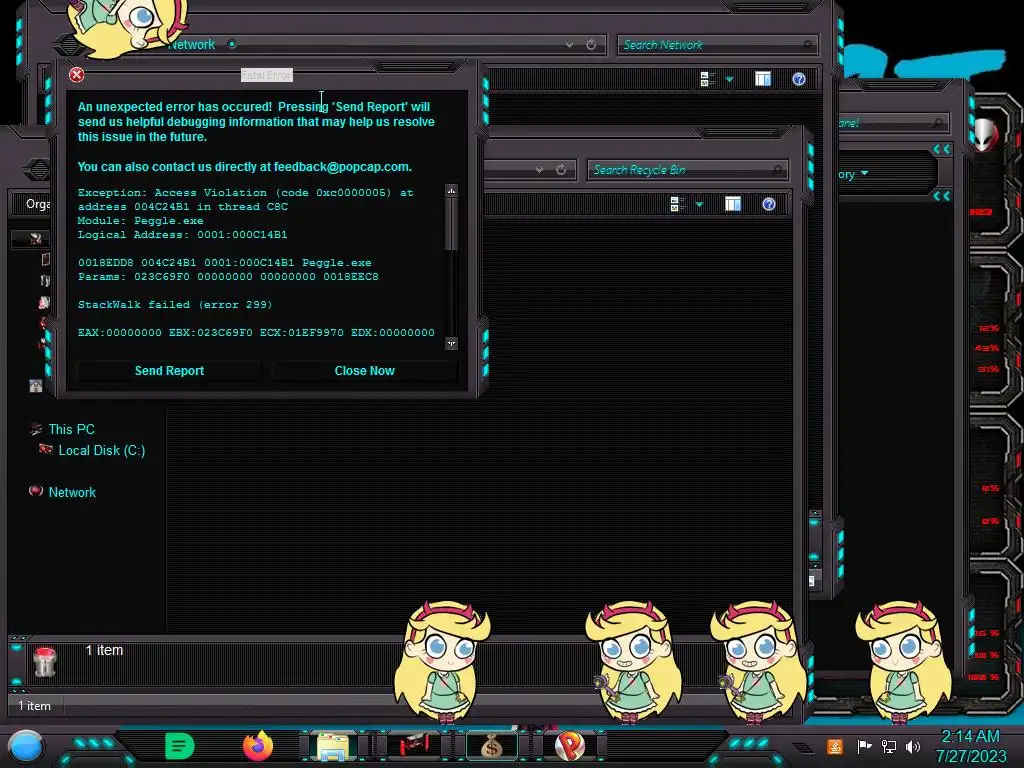Open the network tray icon
Image resolution: width=1024 pixels, height=768 pixels.
pyautogui.click(x=889, y=746)
